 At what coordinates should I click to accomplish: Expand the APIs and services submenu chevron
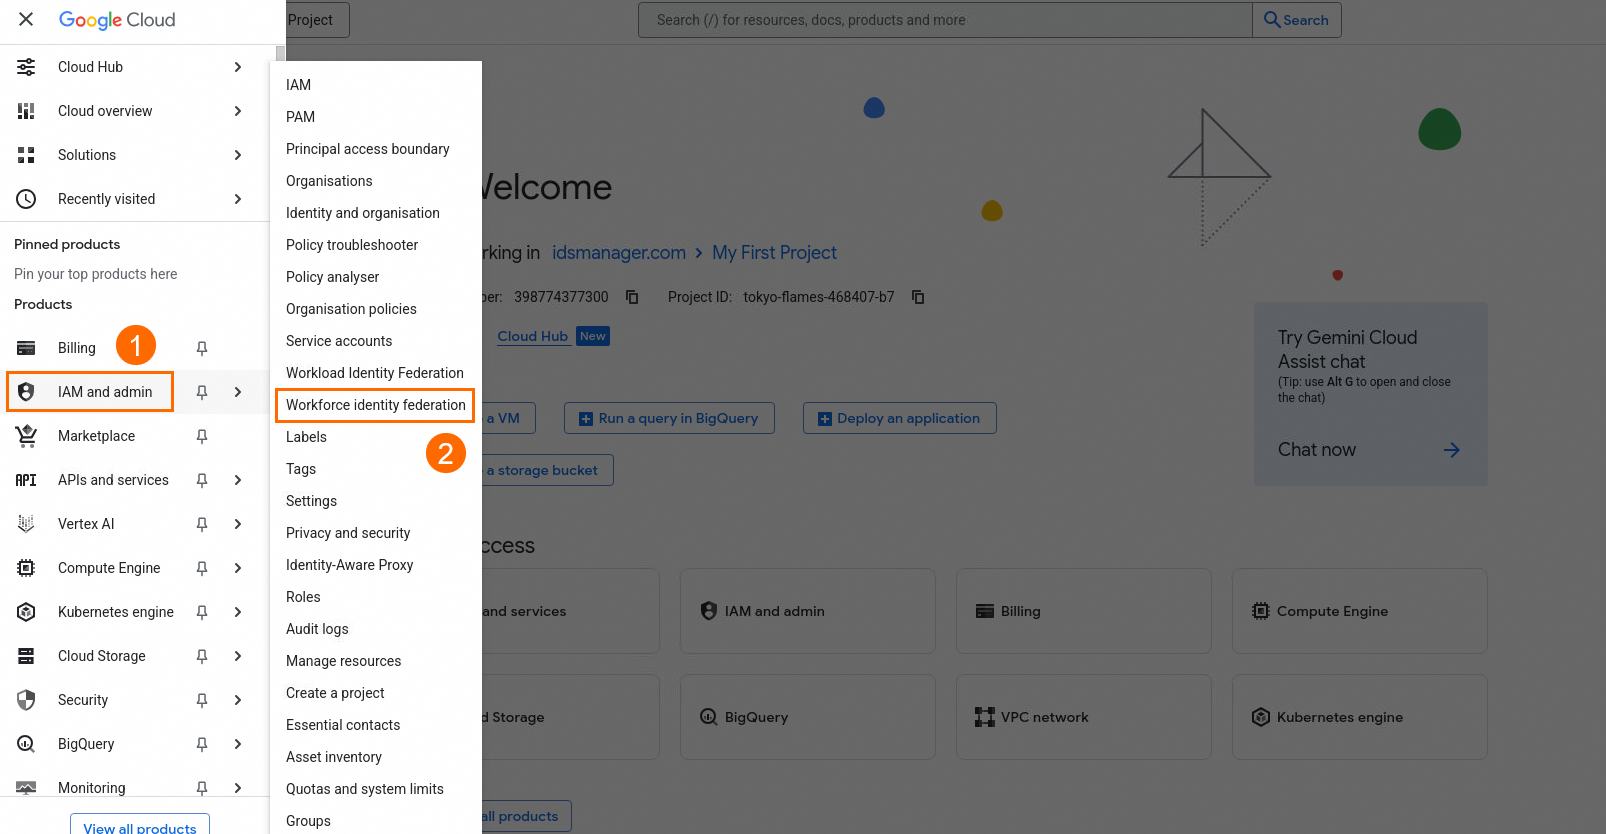coord(238,480)
